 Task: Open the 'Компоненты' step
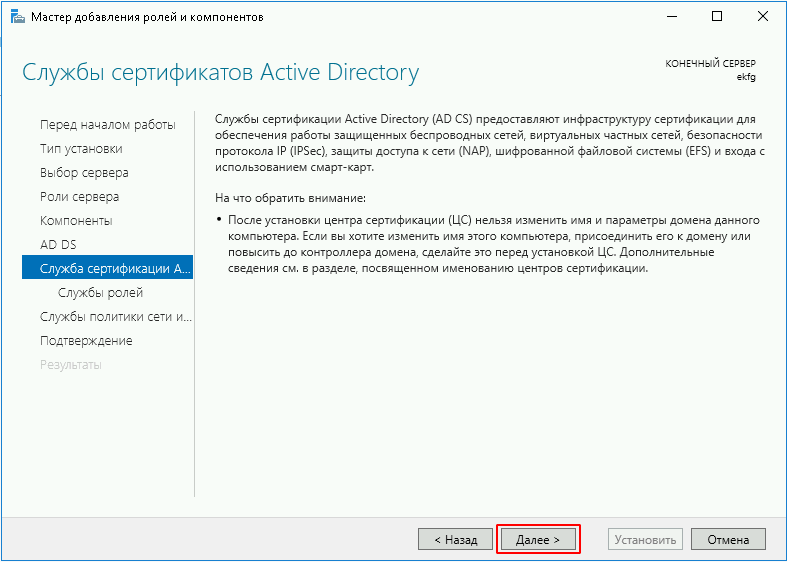76,220
